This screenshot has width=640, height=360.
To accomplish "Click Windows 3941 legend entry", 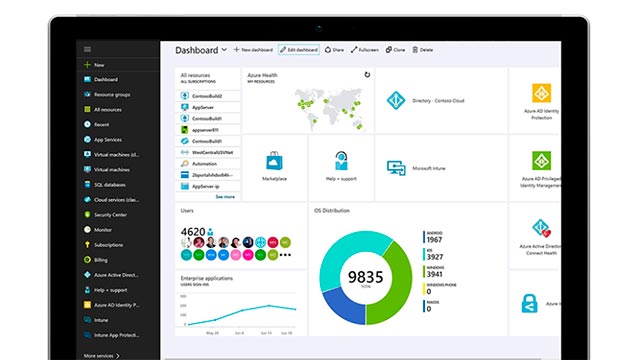I will click(x=433, y=271).
